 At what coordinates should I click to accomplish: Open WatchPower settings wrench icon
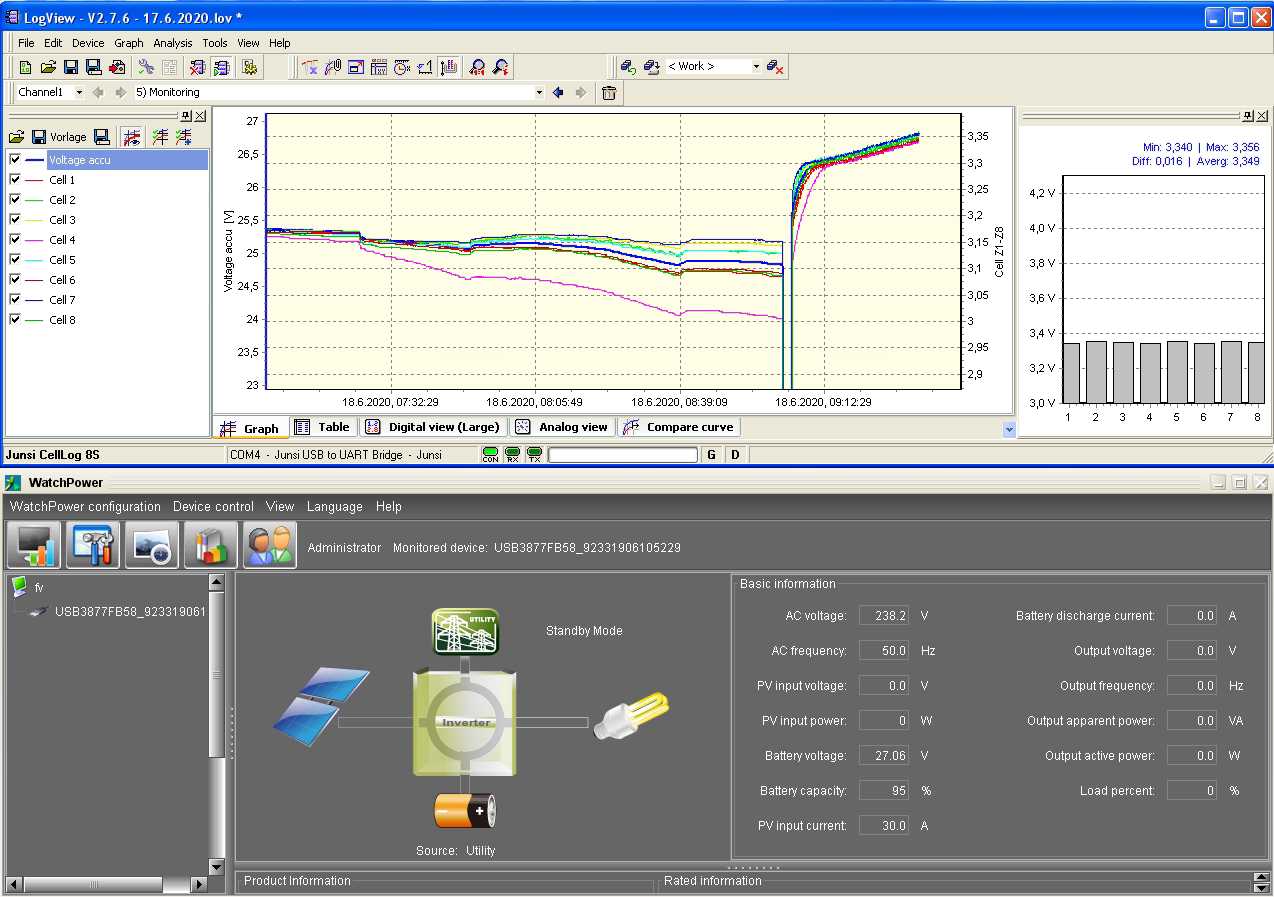point(93,545)
